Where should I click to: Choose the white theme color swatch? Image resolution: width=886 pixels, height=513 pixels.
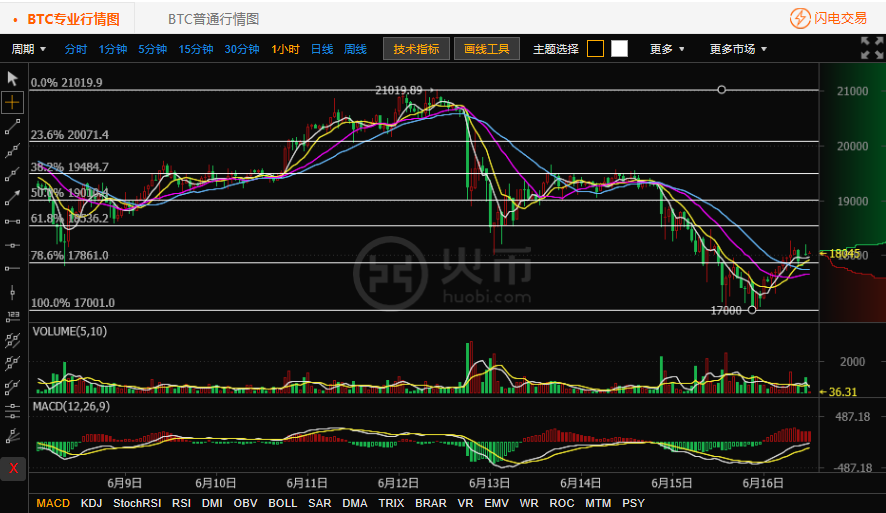pos(620,49)
